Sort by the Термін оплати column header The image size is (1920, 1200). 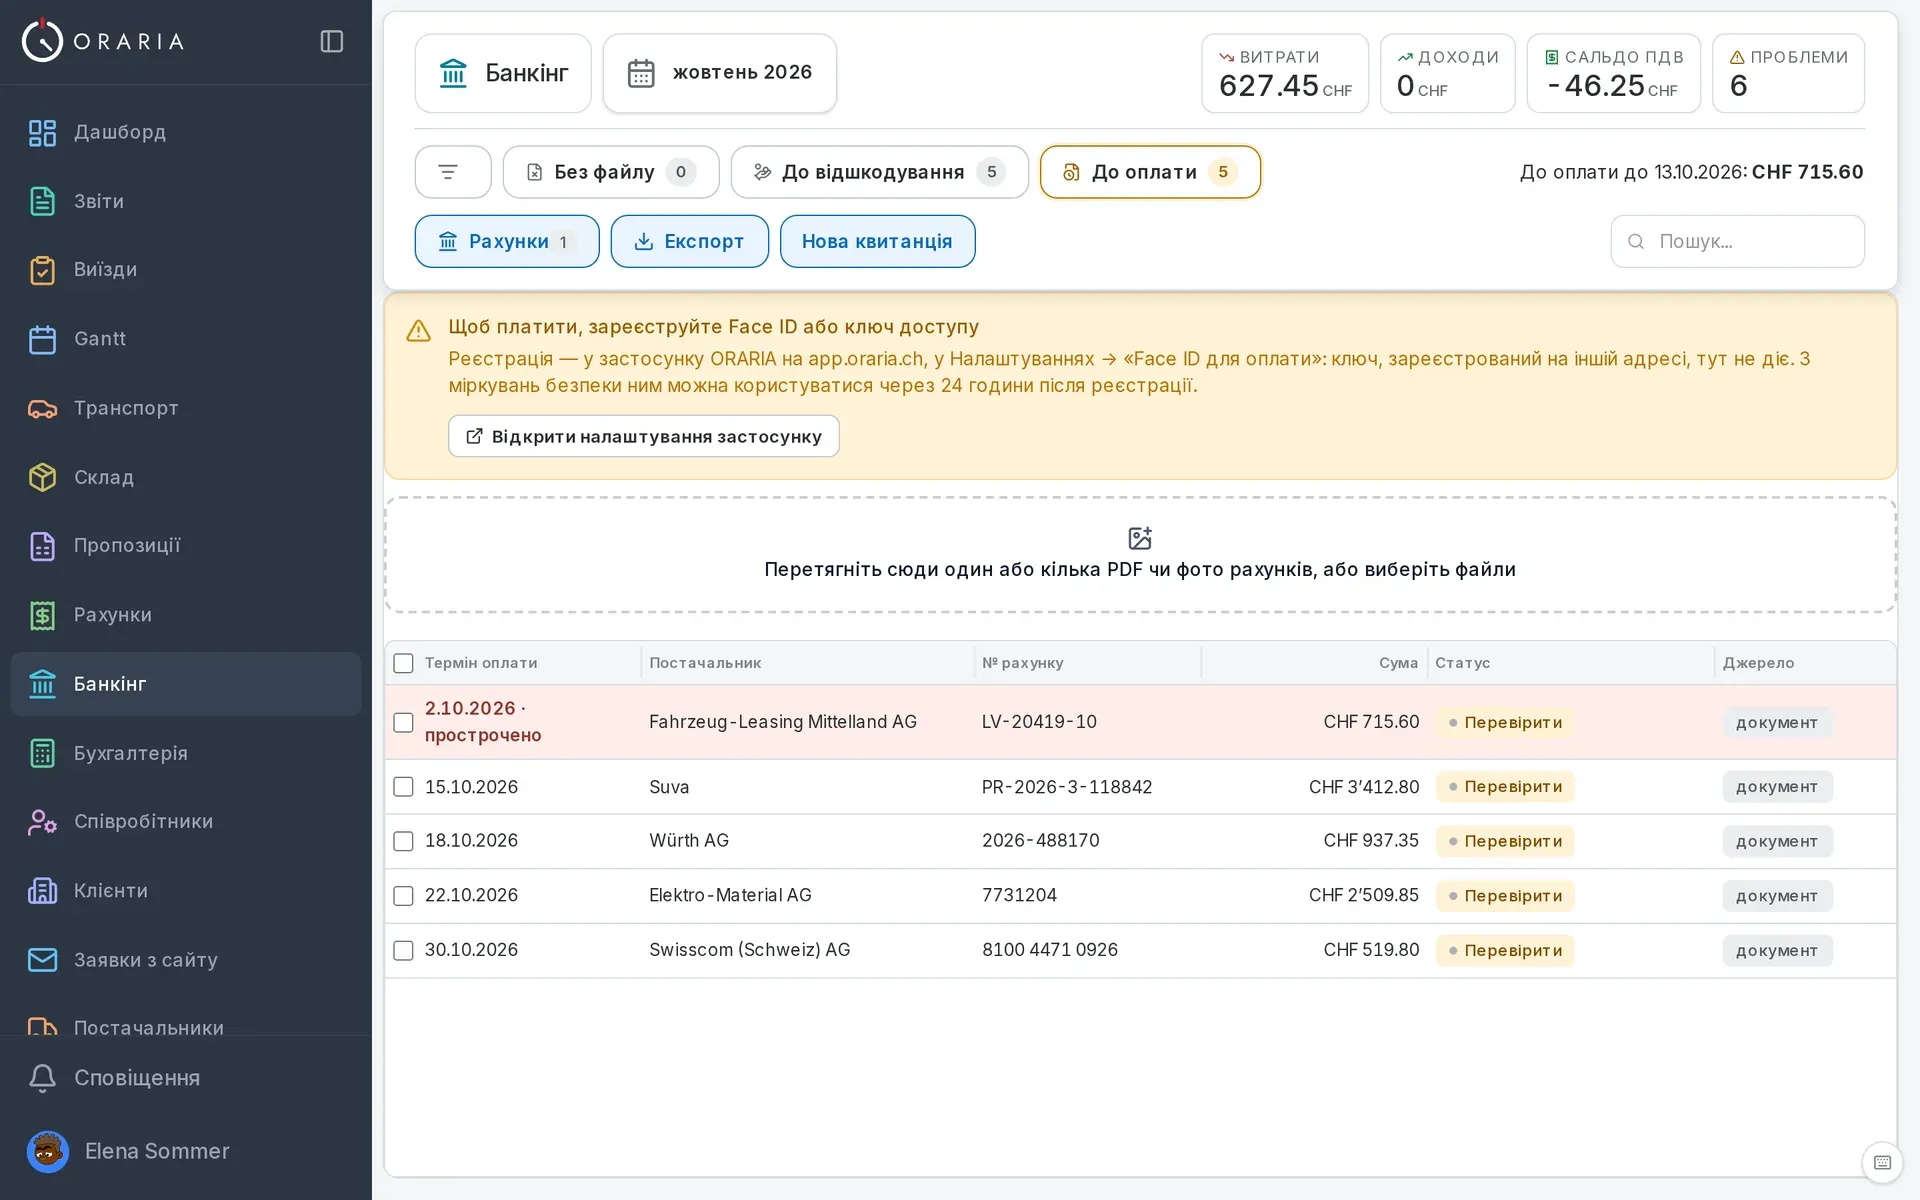[481, 663]
